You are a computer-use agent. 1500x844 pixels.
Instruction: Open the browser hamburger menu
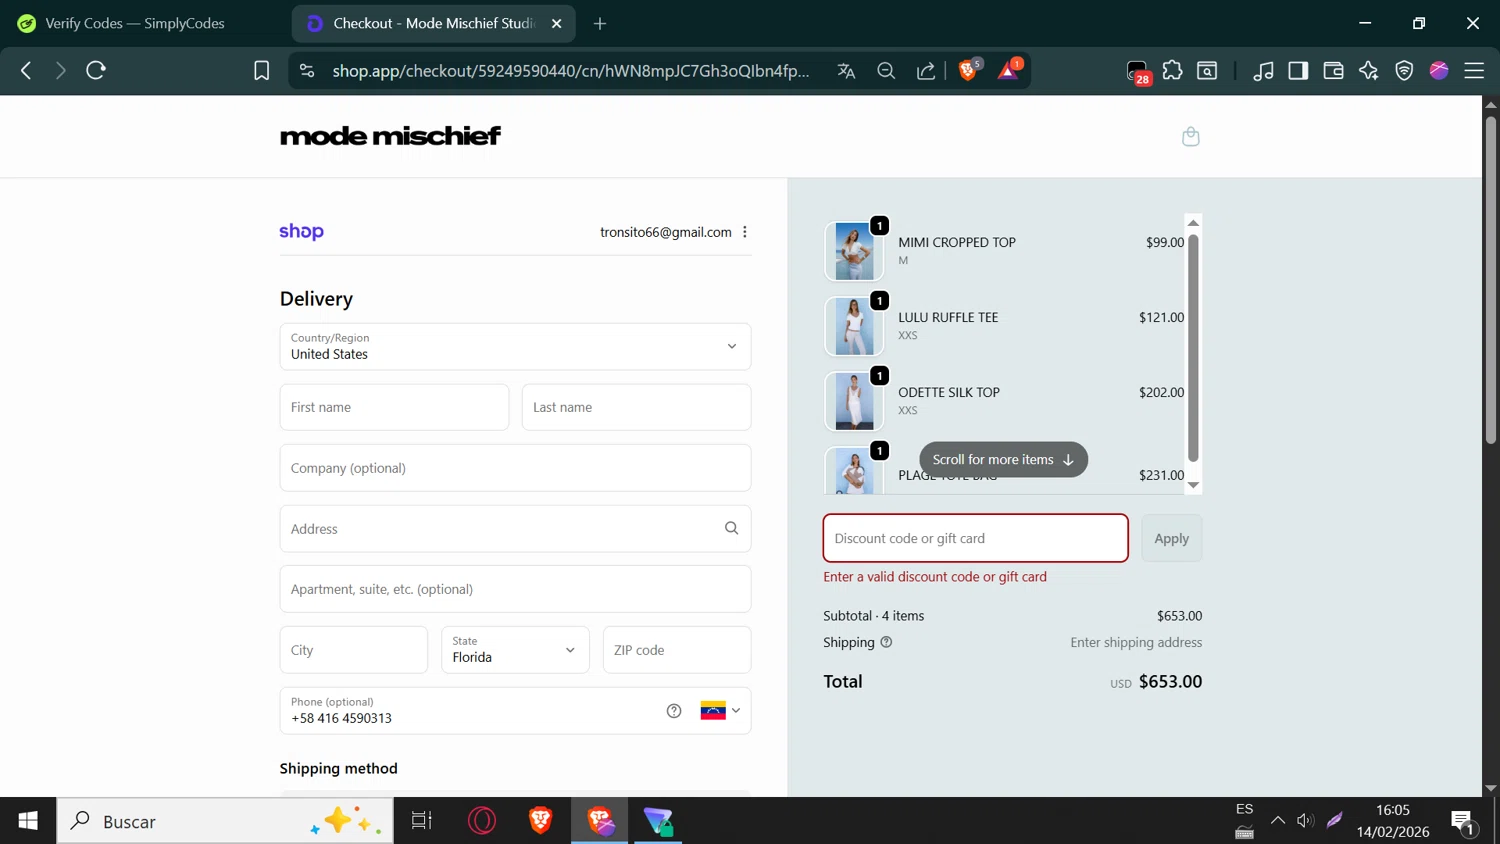[1474, 70]
